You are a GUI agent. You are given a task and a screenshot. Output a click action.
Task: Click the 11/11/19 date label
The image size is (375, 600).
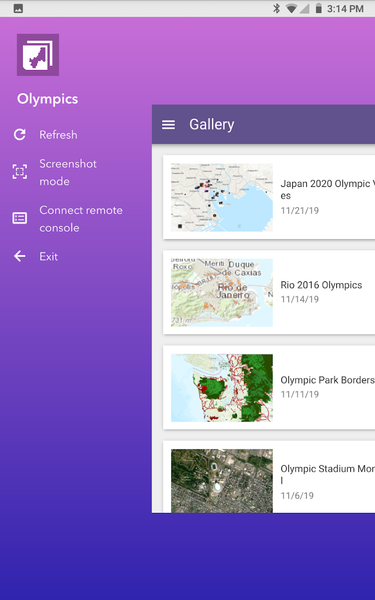(x=300, y=394)
